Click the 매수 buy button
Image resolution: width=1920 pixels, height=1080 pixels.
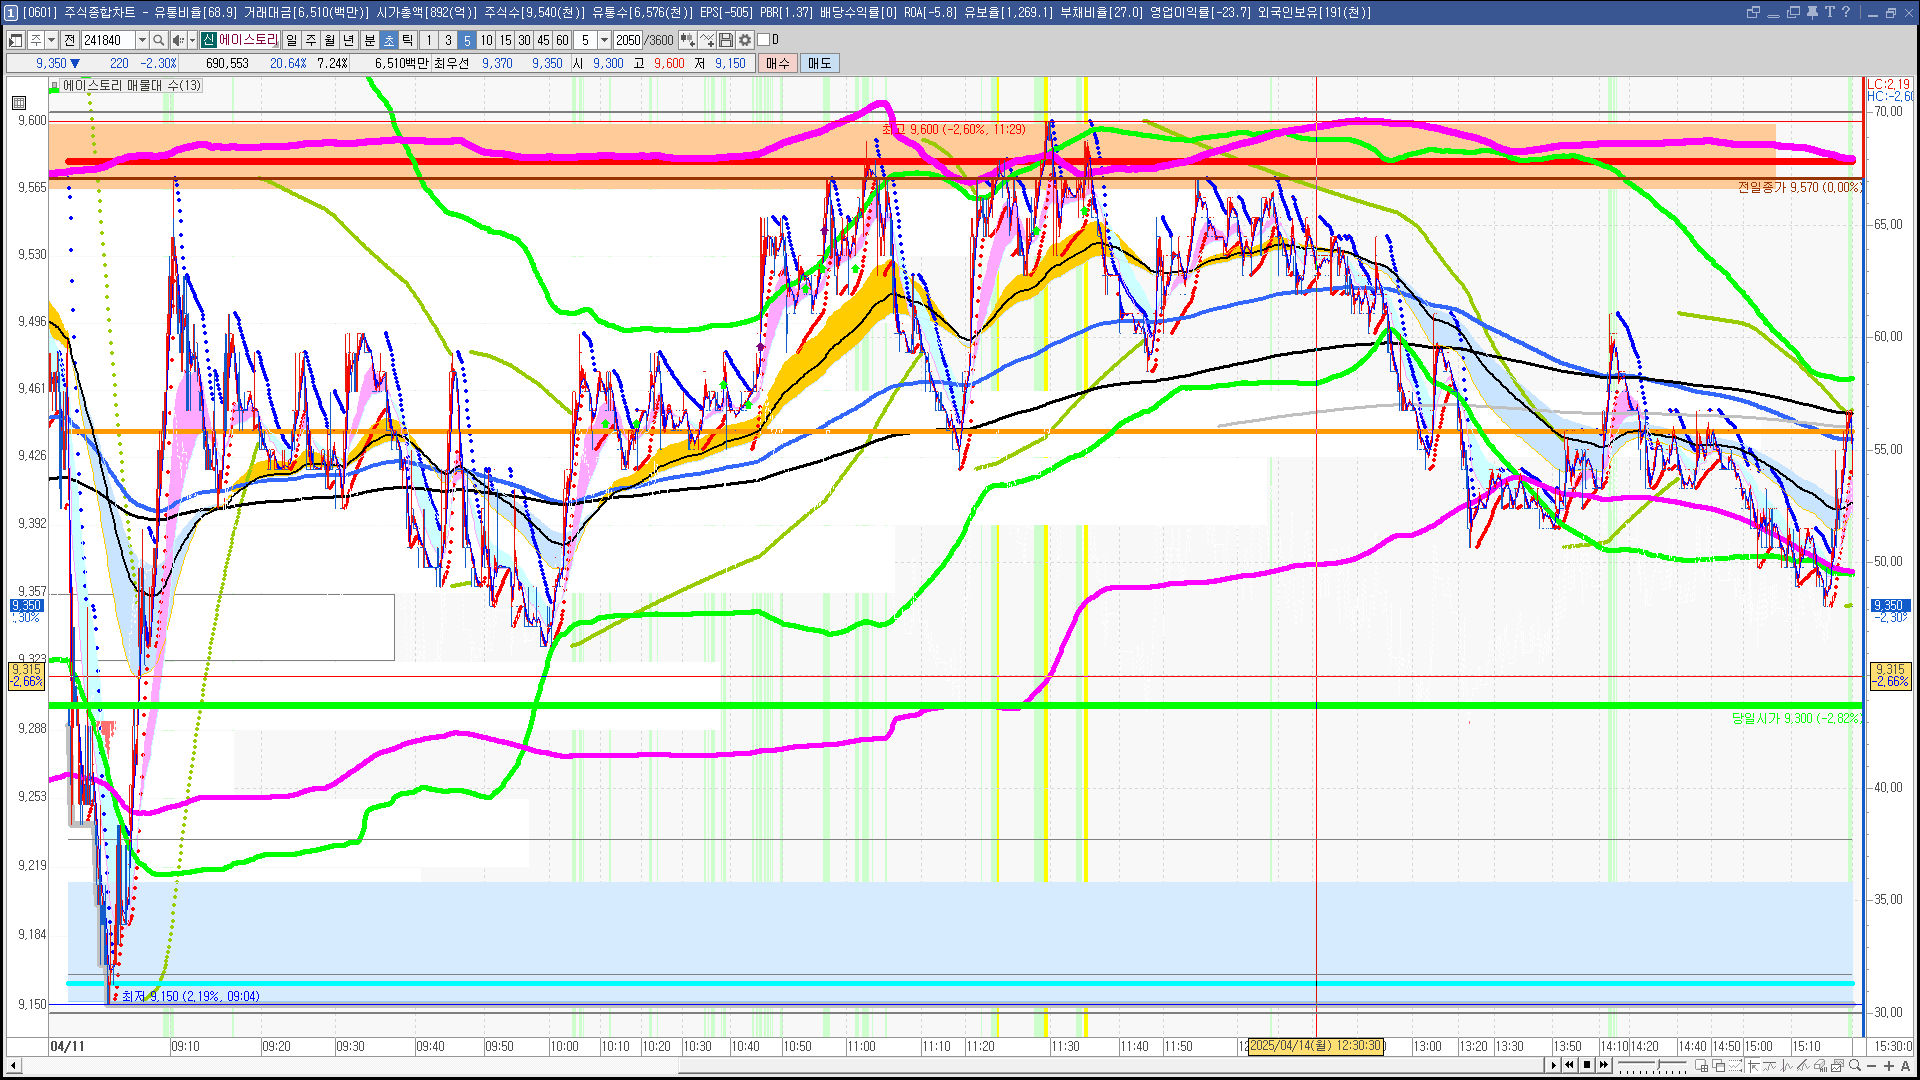click(x=778, y=63)
